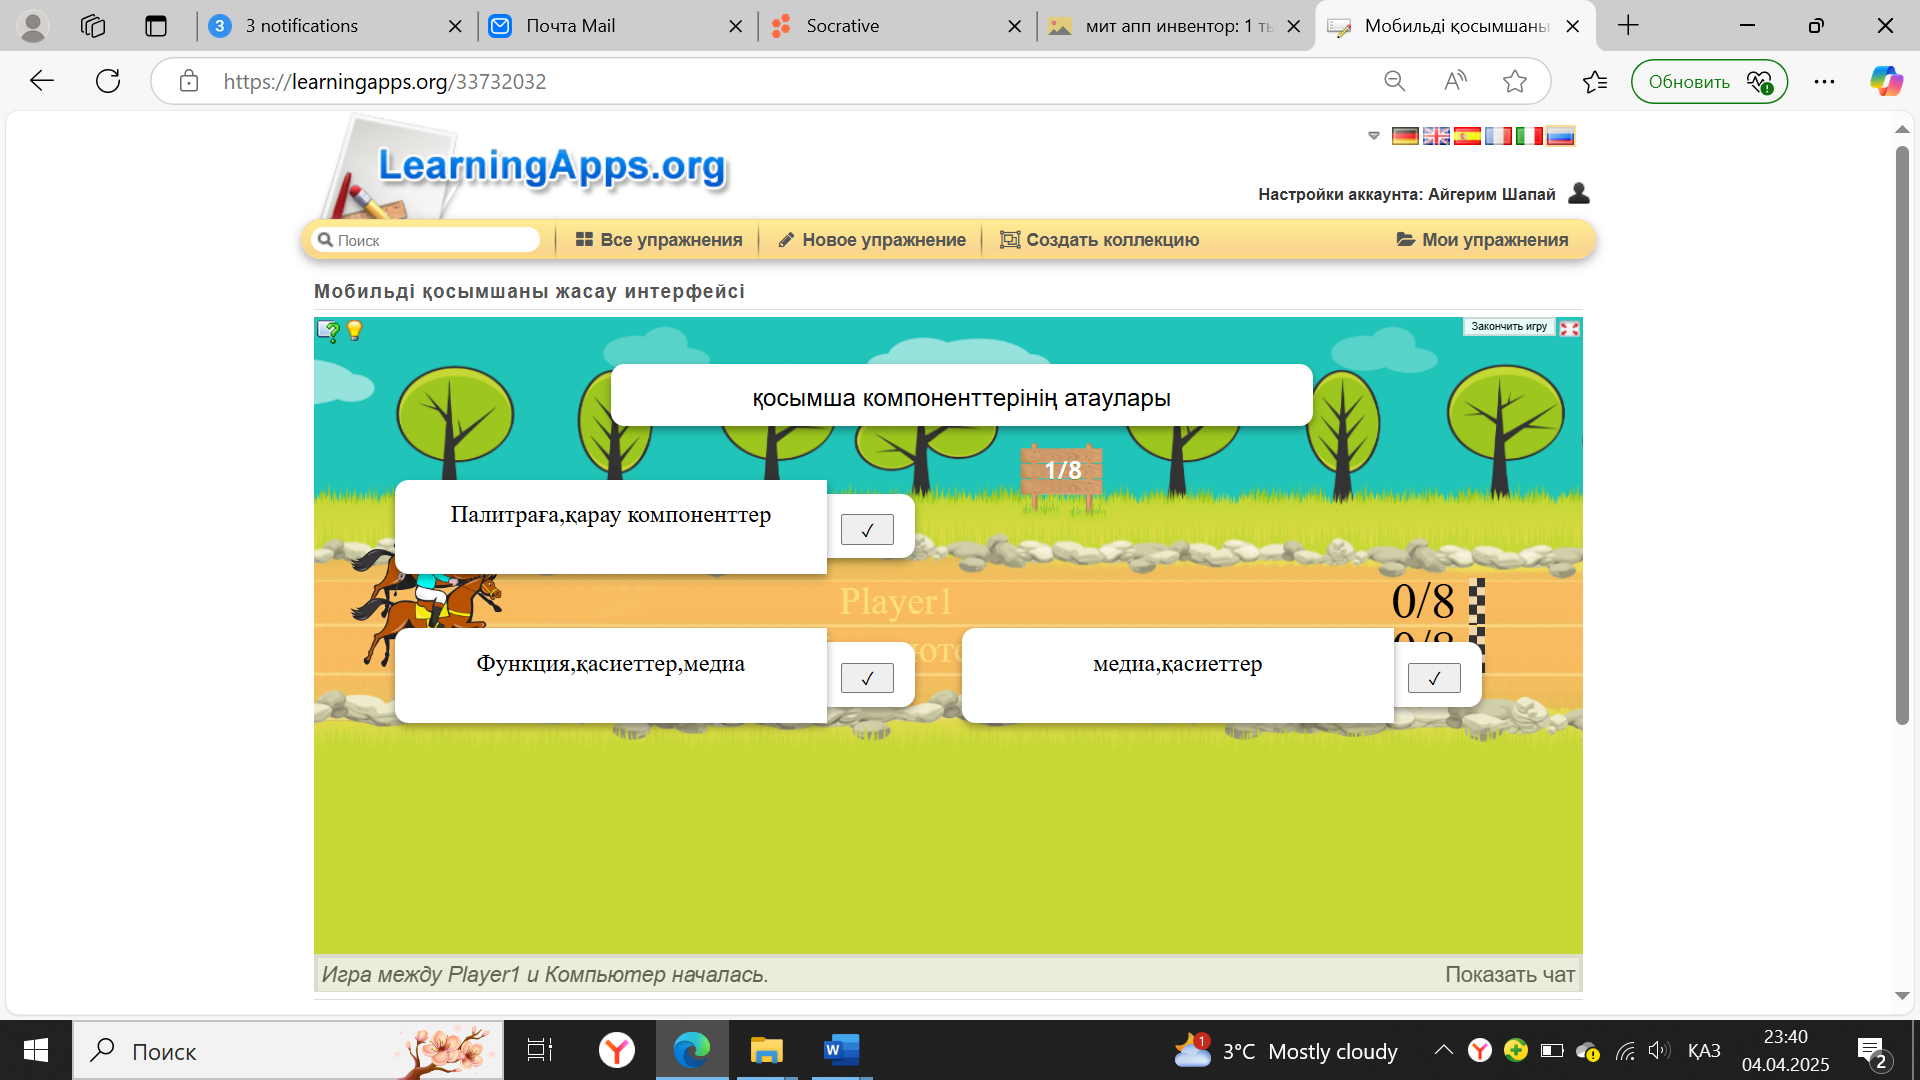1920x1080 pixels.
Task: Show hidden system tray icons chevron
Action: point(1443,1050)
